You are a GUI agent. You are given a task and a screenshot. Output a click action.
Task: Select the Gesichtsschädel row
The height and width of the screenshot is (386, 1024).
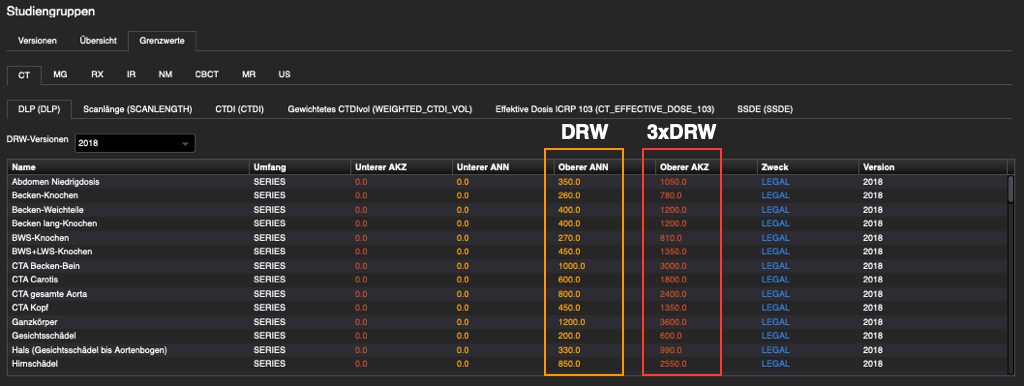tap(507, 336)
